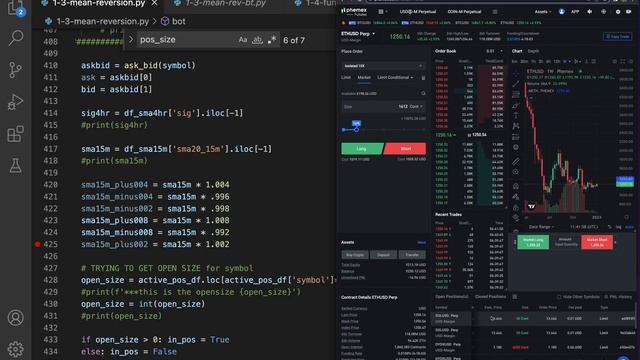Expand the replace field in the find widget
This screenshot has width=640, height=360.
(131, 40)
